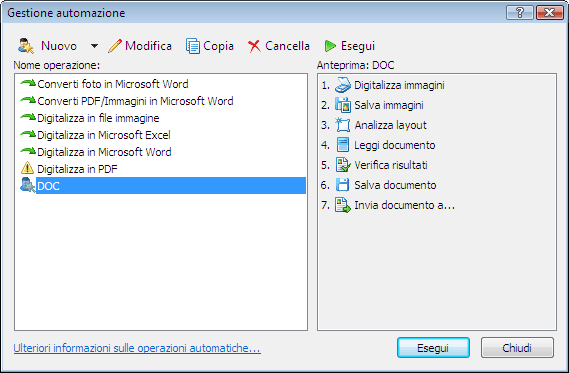Screen dimensions: 569x373
Task: Close the Gestione automazione dialog
Action: coord(549,13)
